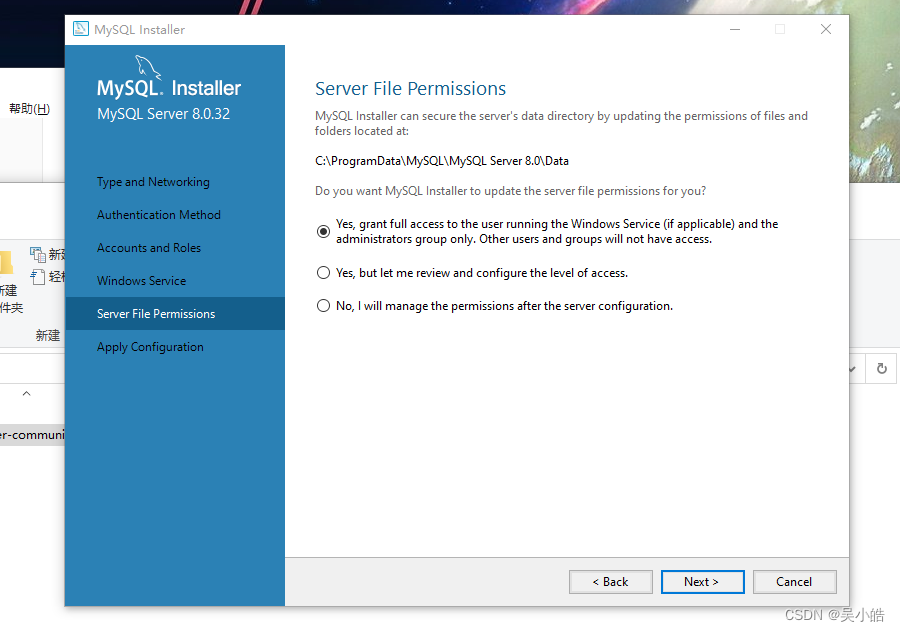Select Server File Permissions step in sidebar
The width and height of the screenshot is (900, 632).
tap(175, 313)
